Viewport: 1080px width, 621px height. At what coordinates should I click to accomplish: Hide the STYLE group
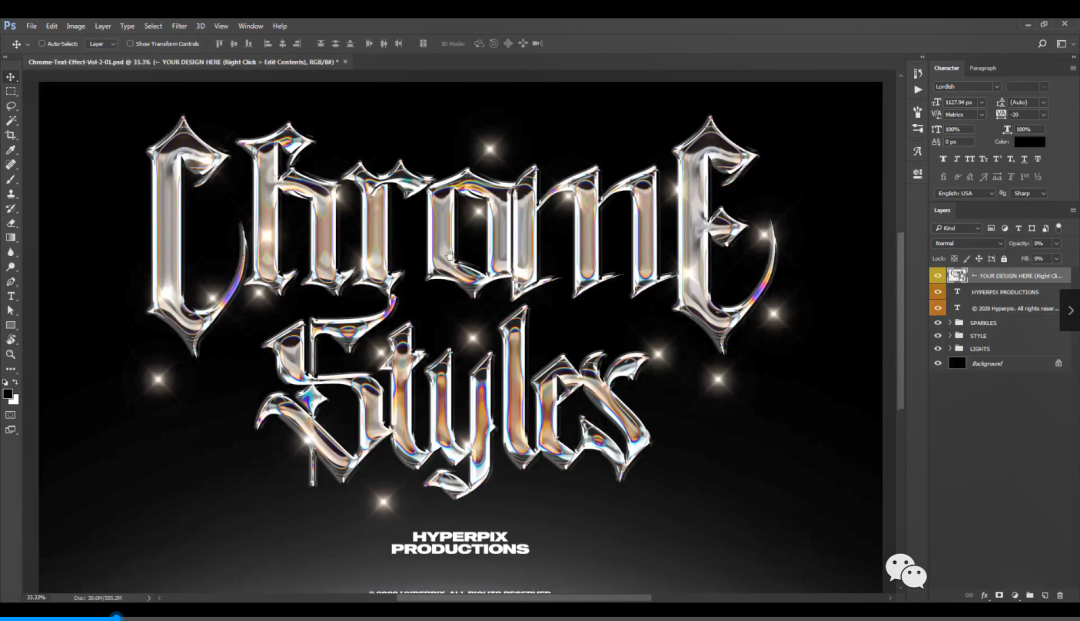coord(937,336)
